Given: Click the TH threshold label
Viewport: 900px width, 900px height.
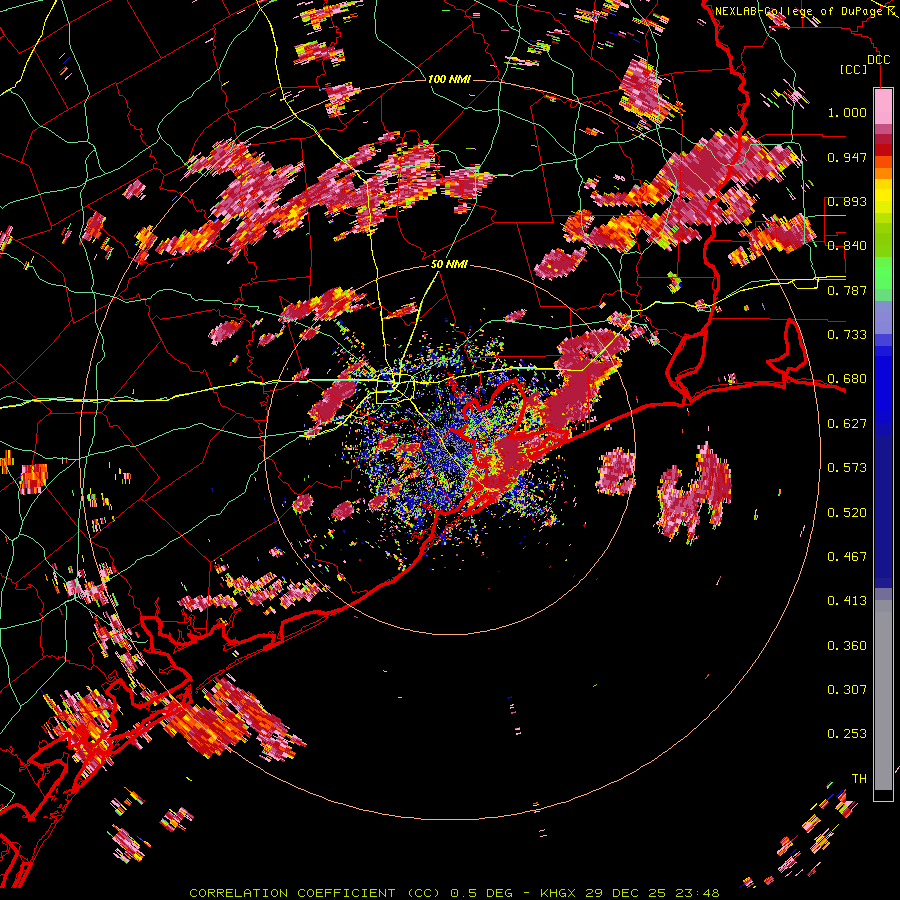Looking at the screenshot, I should click(859, 779).
